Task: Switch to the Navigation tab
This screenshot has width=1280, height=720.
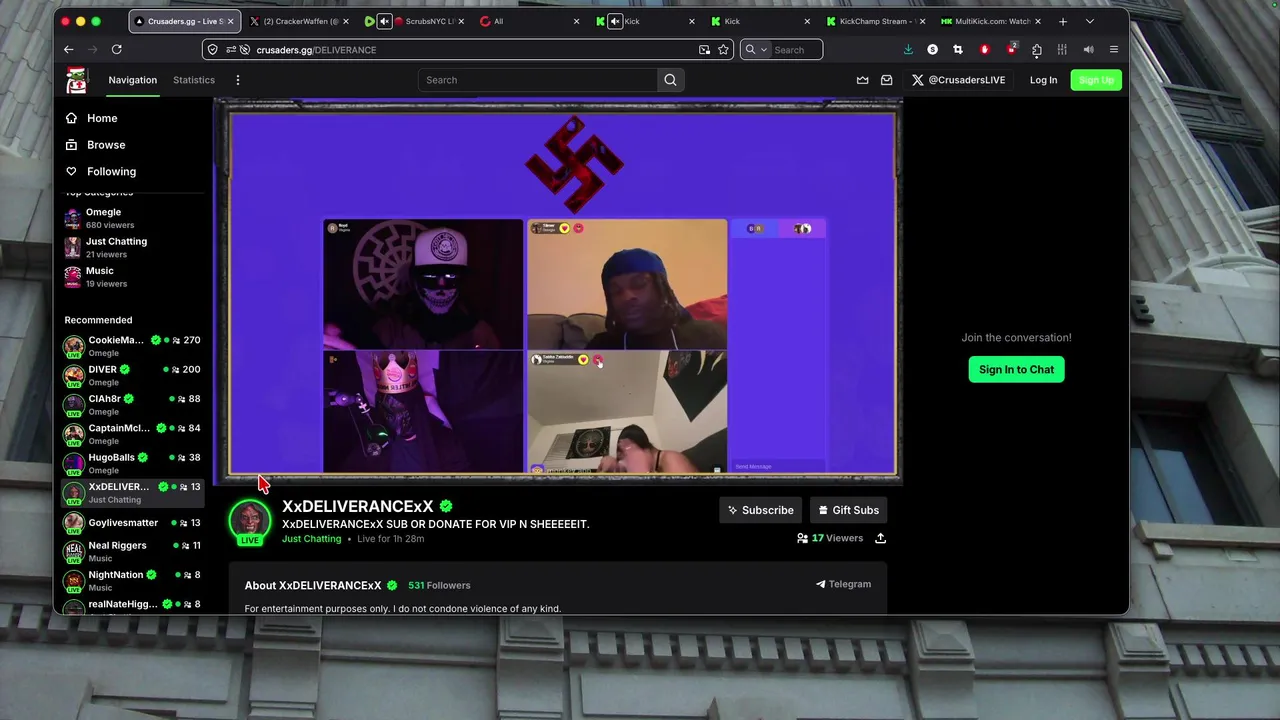Action: click(x=133, y=80)
